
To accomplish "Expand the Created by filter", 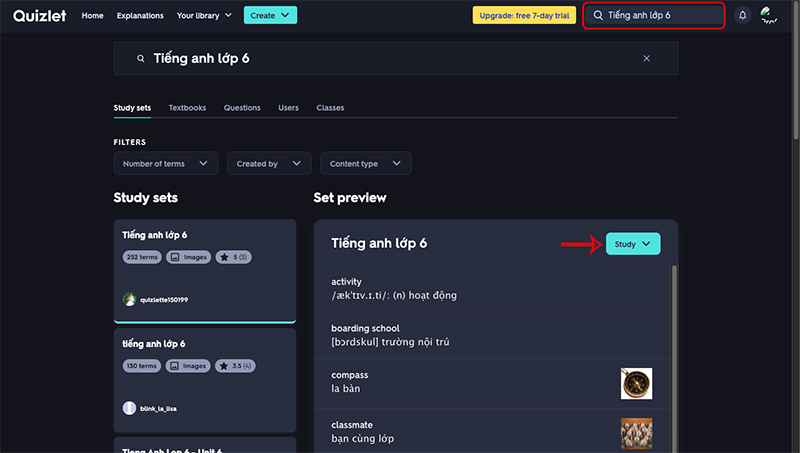I will click(268, 164).
